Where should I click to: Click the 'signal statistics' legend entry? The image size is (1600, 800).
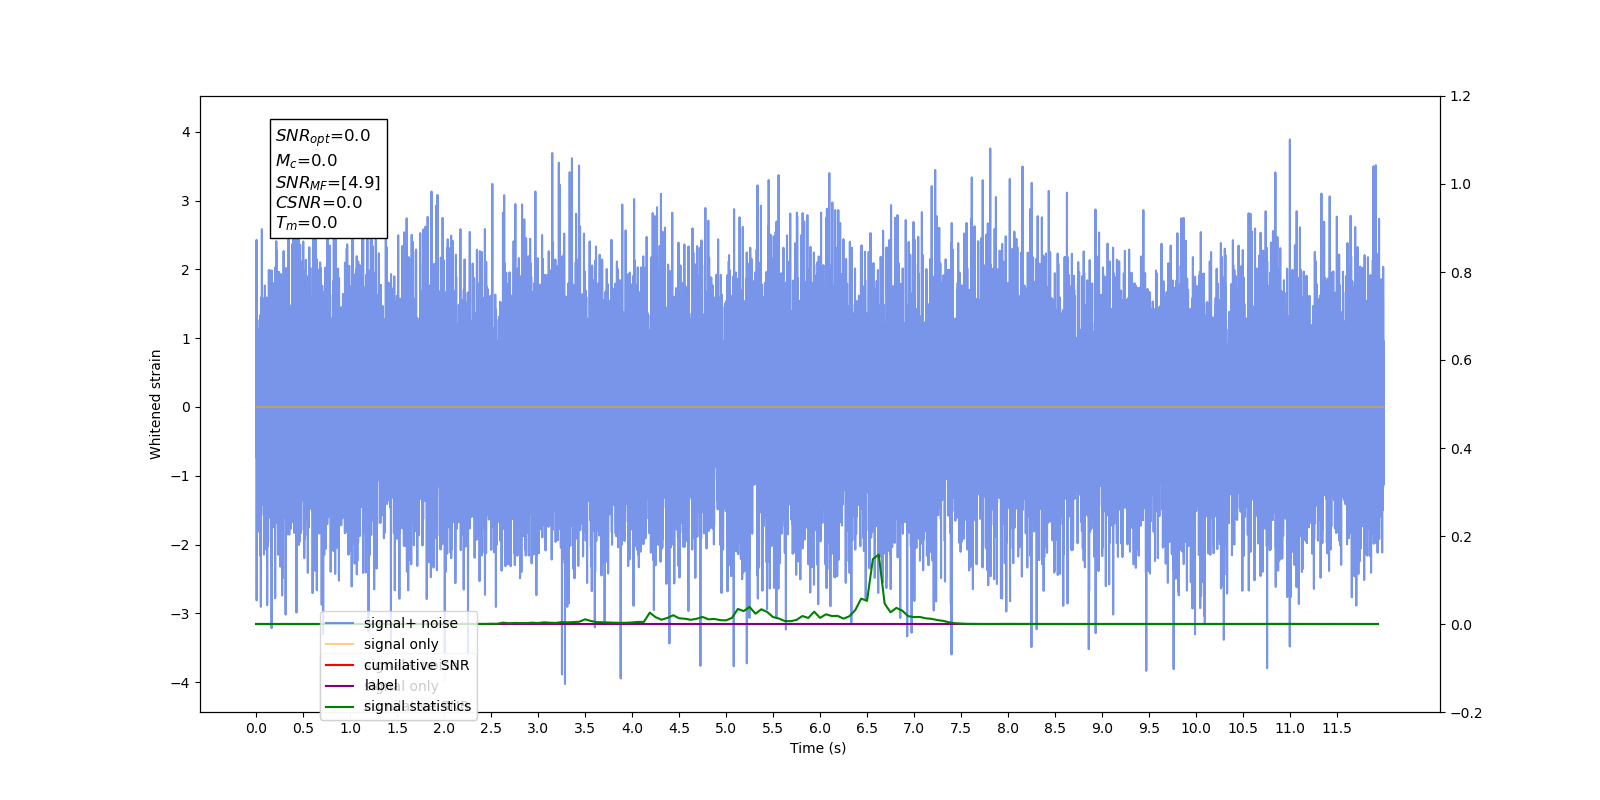click(x=417, y=706)
